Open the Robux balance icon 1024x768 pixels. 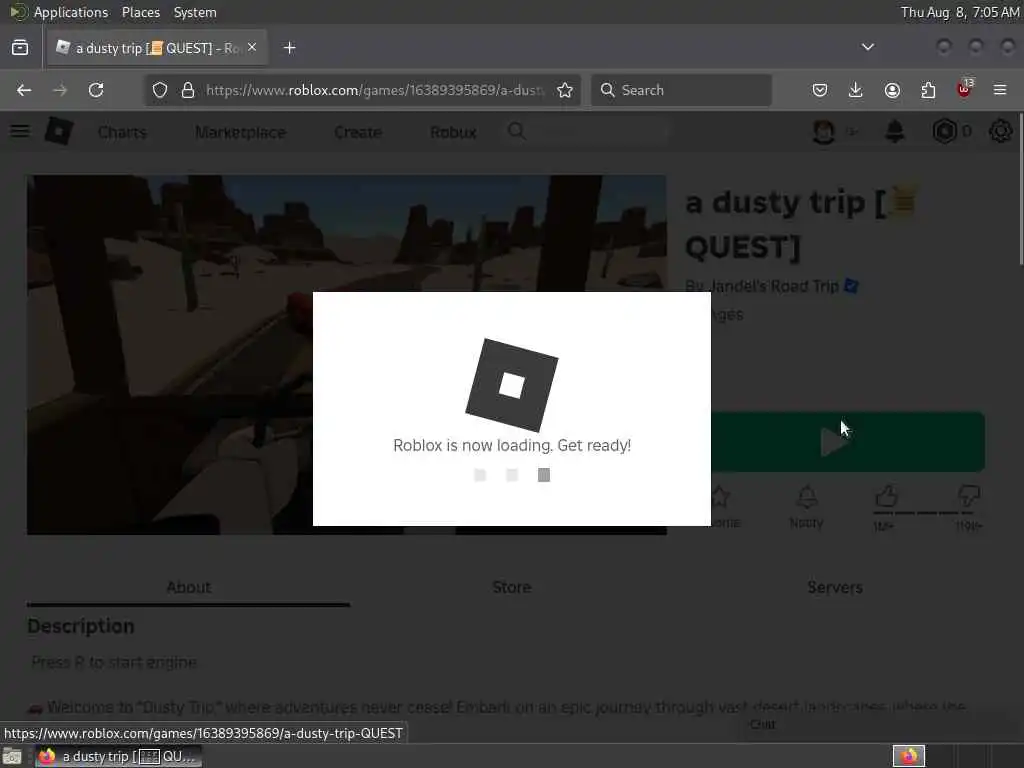[x=945, y=132]
